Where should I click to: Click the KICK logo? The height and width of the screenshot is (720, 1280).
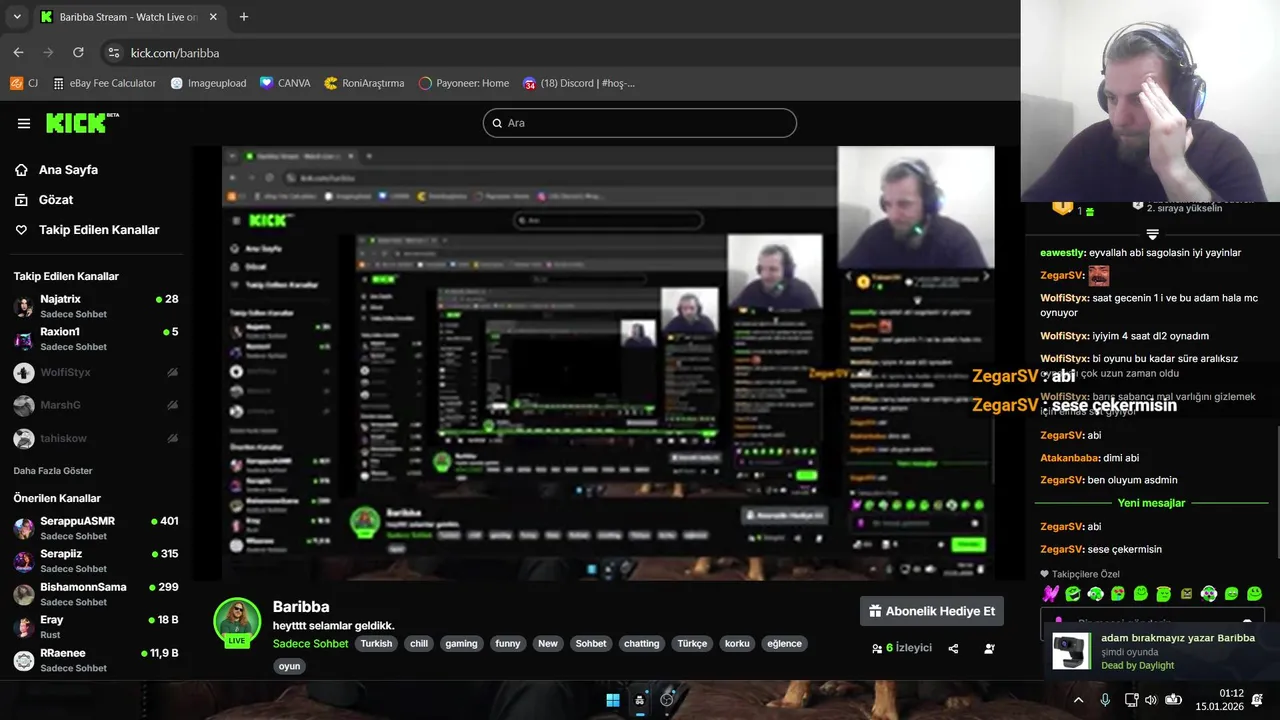(x=82, y=123)
